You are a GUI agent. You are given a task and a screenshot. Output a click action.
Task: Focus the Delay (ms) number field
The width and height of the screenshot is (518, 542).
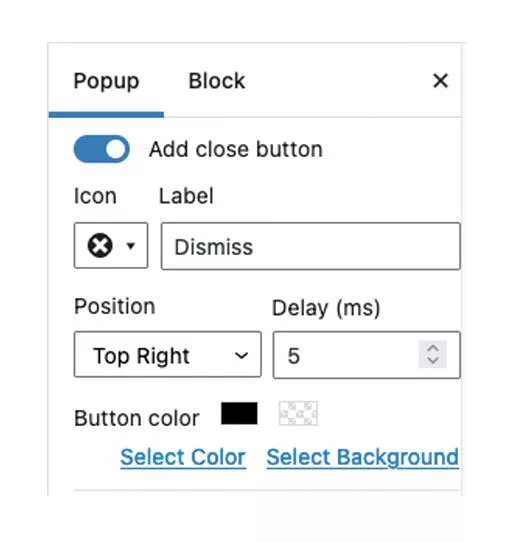point(367,355)
